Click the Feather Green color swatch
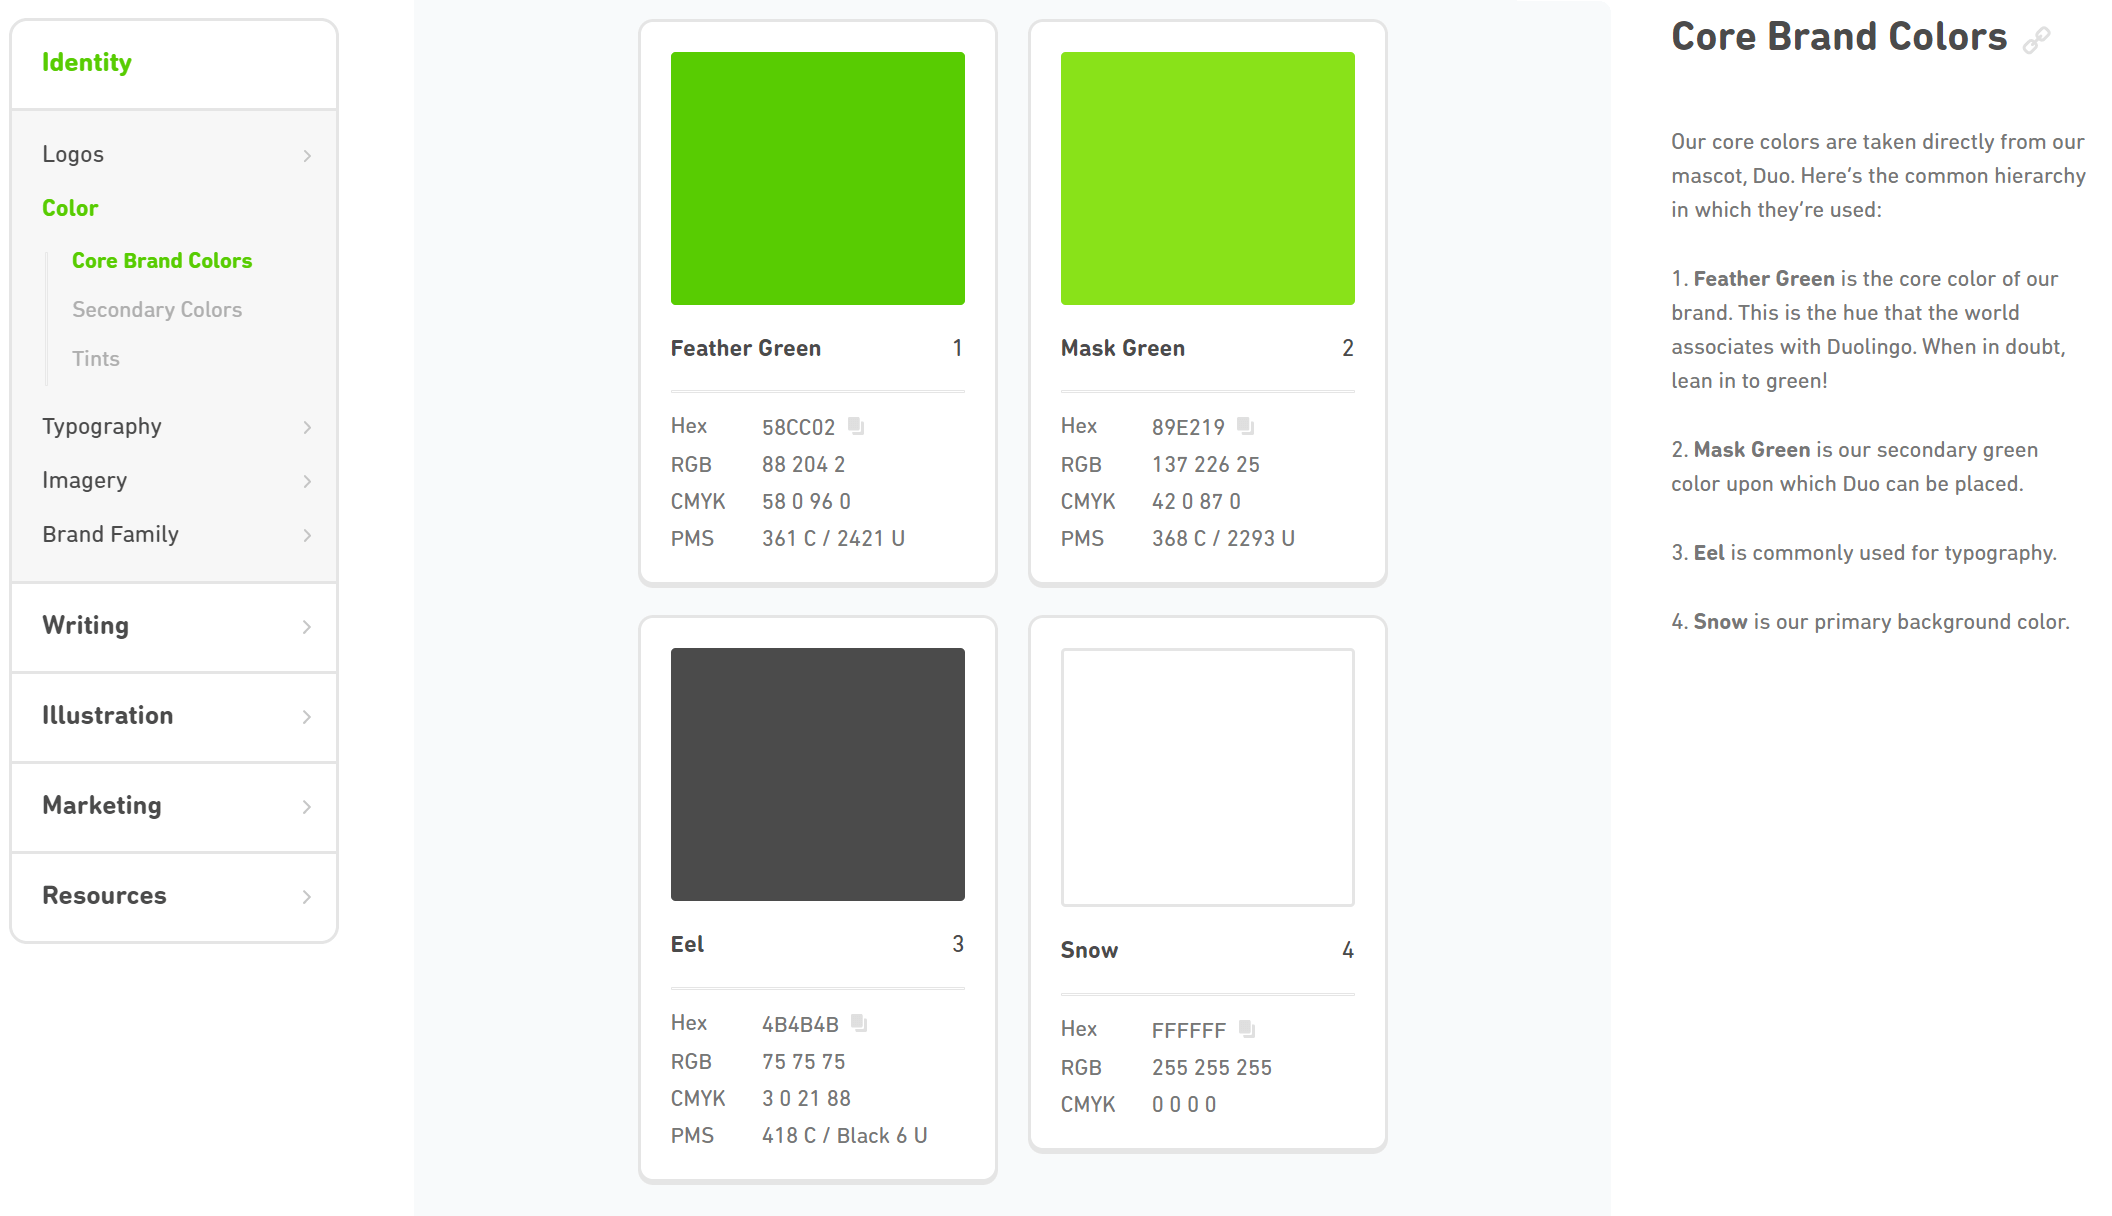The image size is (2112, 1216). 818,178
